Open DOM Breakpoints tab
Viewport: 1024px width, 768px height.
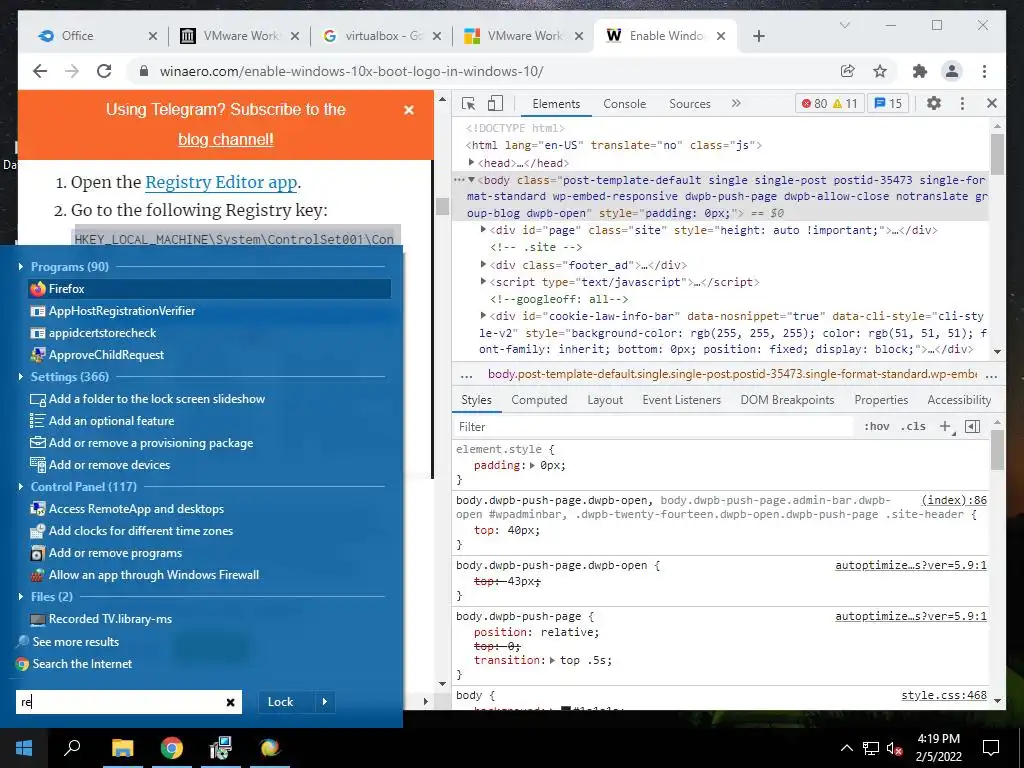pos(787,400)
